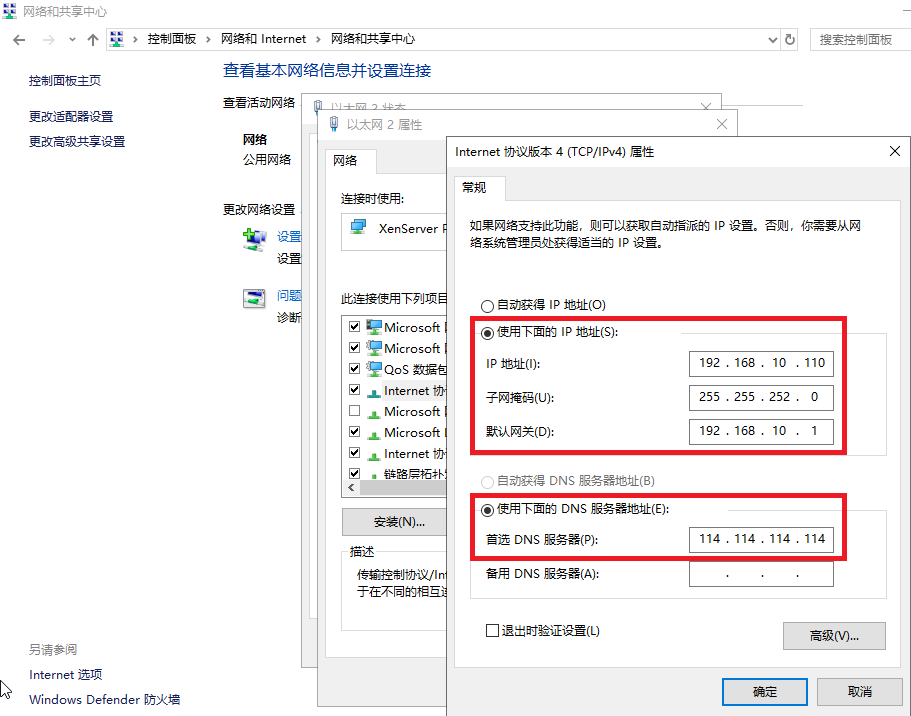
Task: Open the address bar history dropdown arrow
Action: click(x=772, y=39)
